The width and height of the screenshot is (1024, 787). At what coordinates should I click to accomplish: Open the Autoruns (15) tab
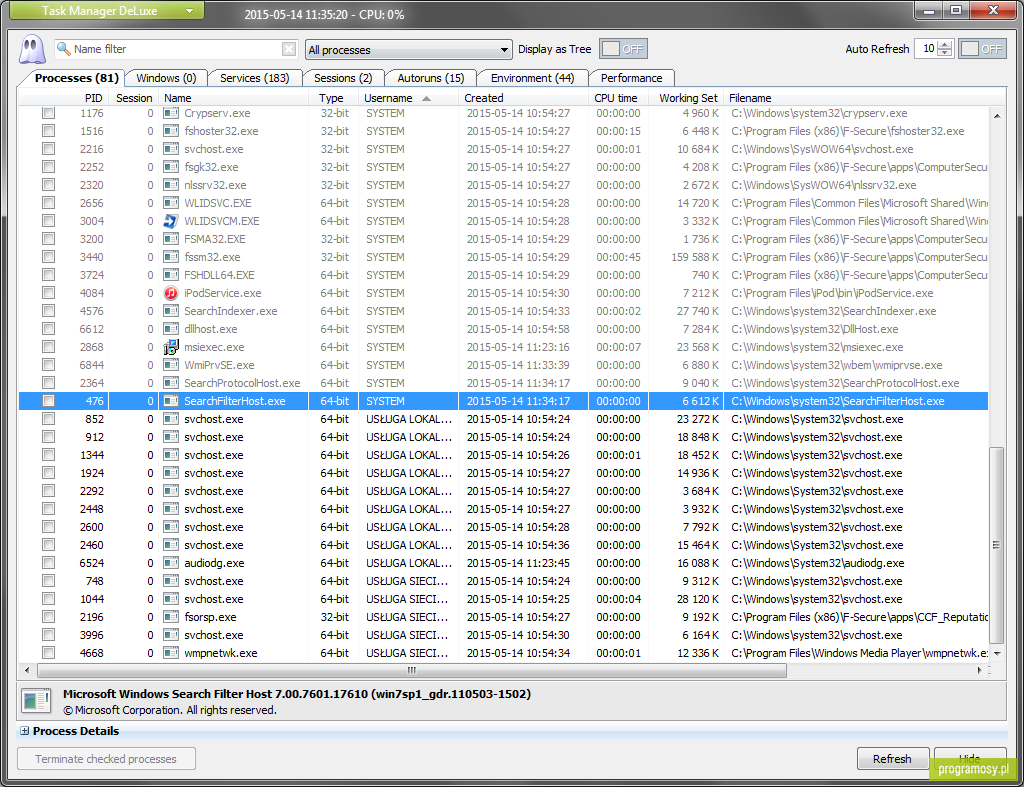point(430,78)
